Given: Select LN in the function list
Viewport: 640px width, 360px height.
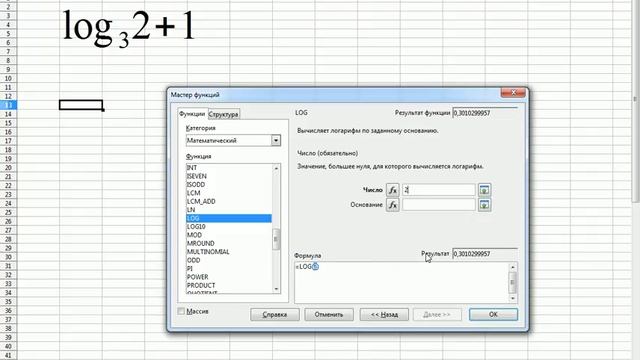Looking at the screenshot, I should [x=229, y=210].
